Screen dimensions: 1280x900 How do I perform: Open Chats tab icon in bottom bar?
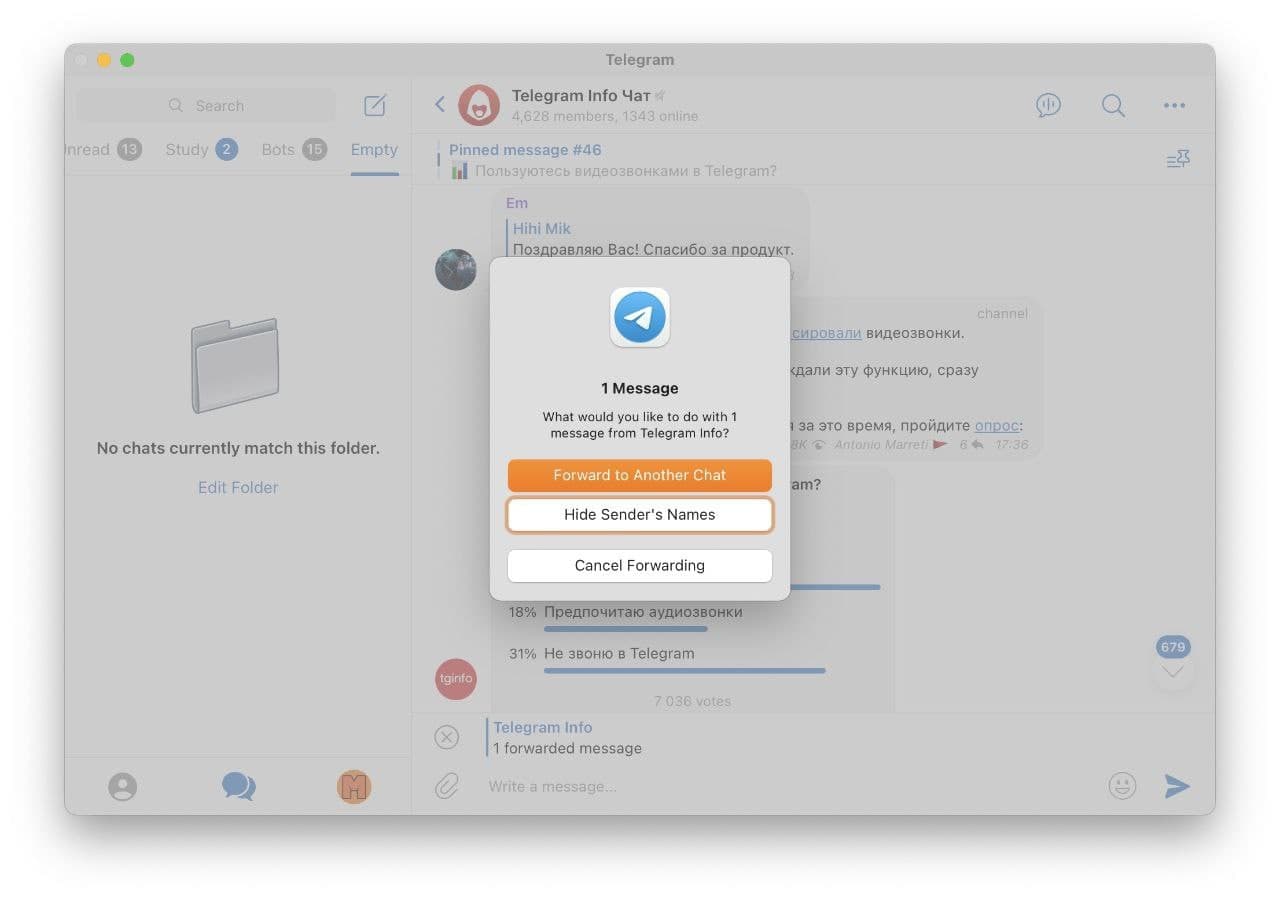(239, 786)
